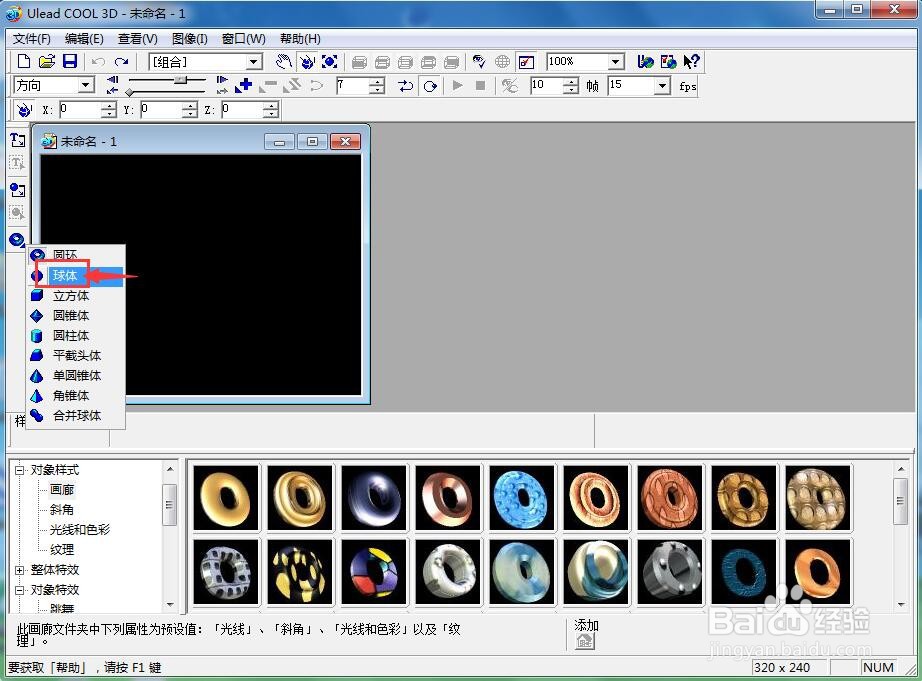Collapse the 对象样式 tree node
The width and height of the screenshot is (922, 681).
[19, 470]
